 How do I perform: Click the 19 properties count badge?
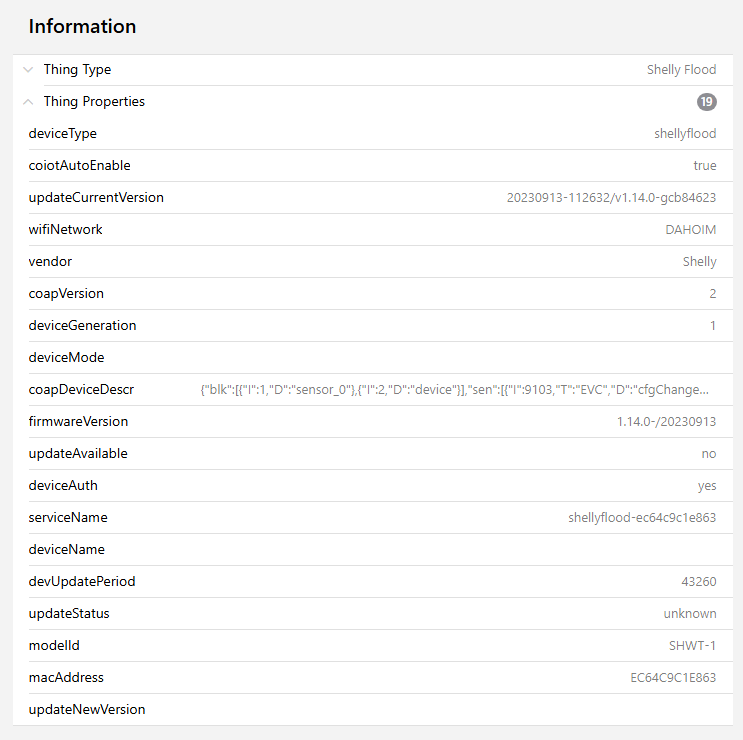[707, 102]
